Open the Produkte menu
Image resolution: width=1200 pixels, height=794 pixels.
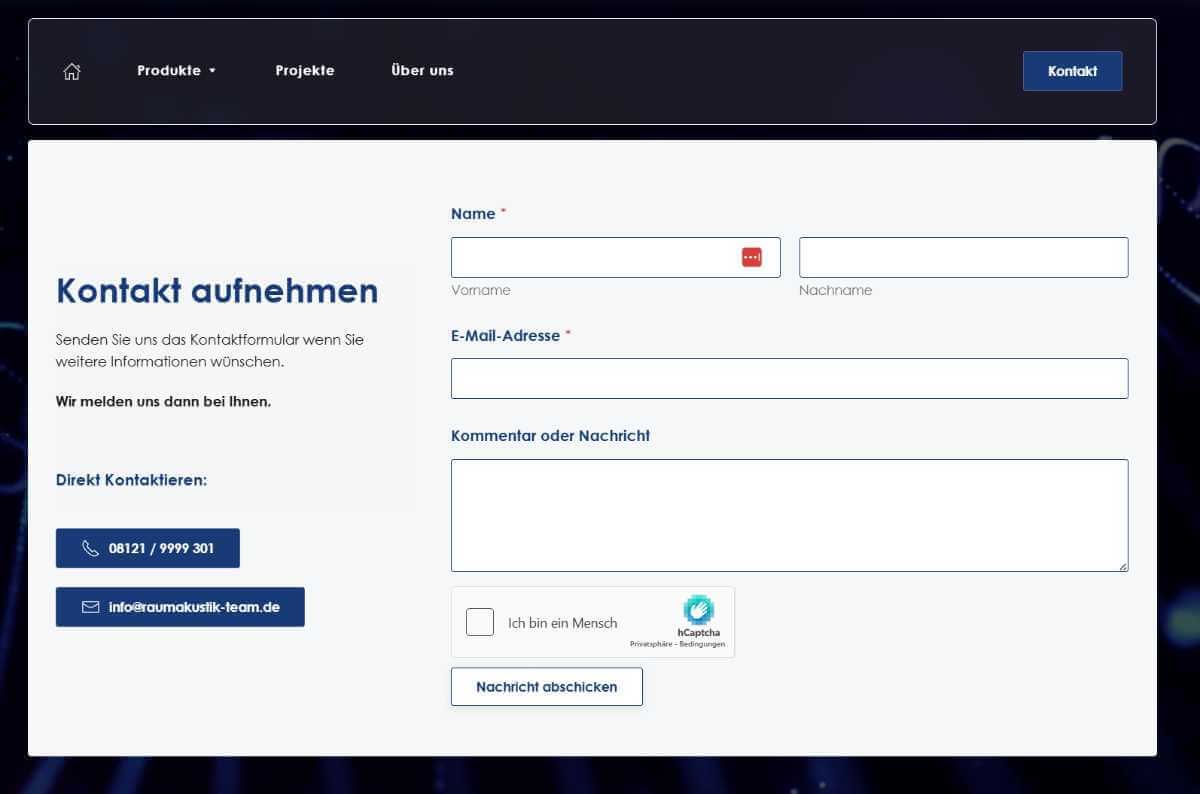point(169,71)
